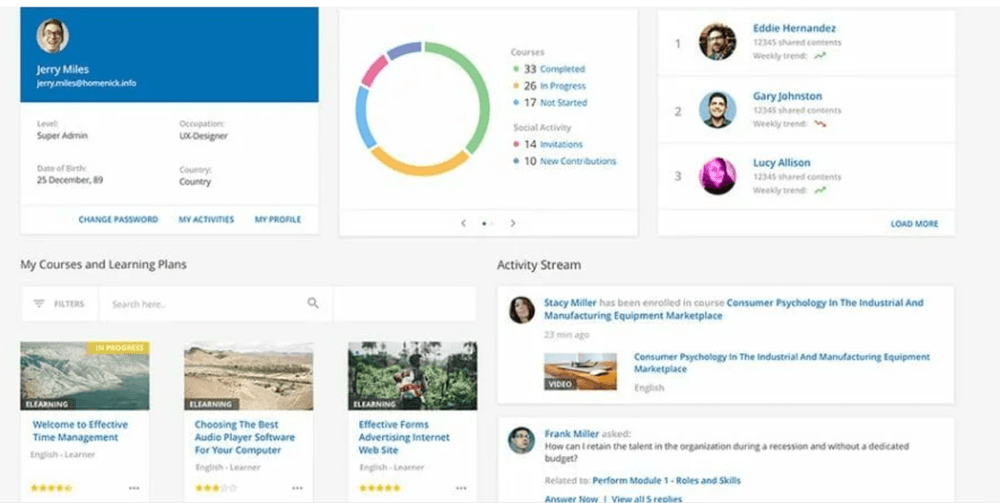Open the My Profile link
This screenshot has height=503, width=1000.
[x=277, y=220]
